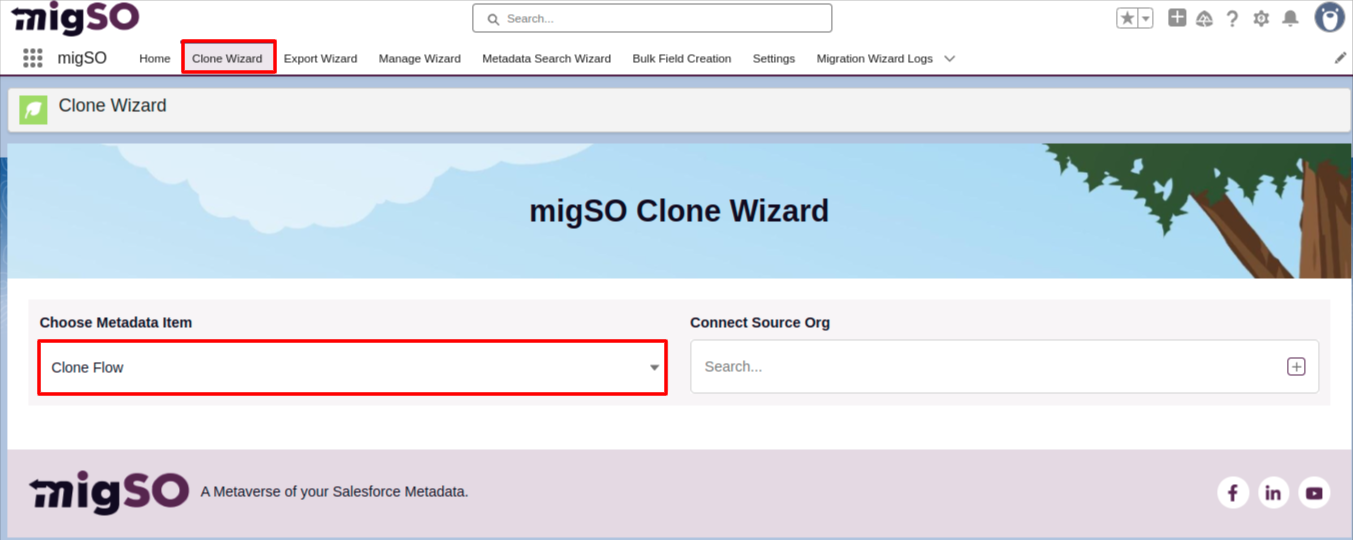Screen dimensions: 1353x540
Task: Expand the Migration Wizard Logs chevron
Action: (949, 58)
